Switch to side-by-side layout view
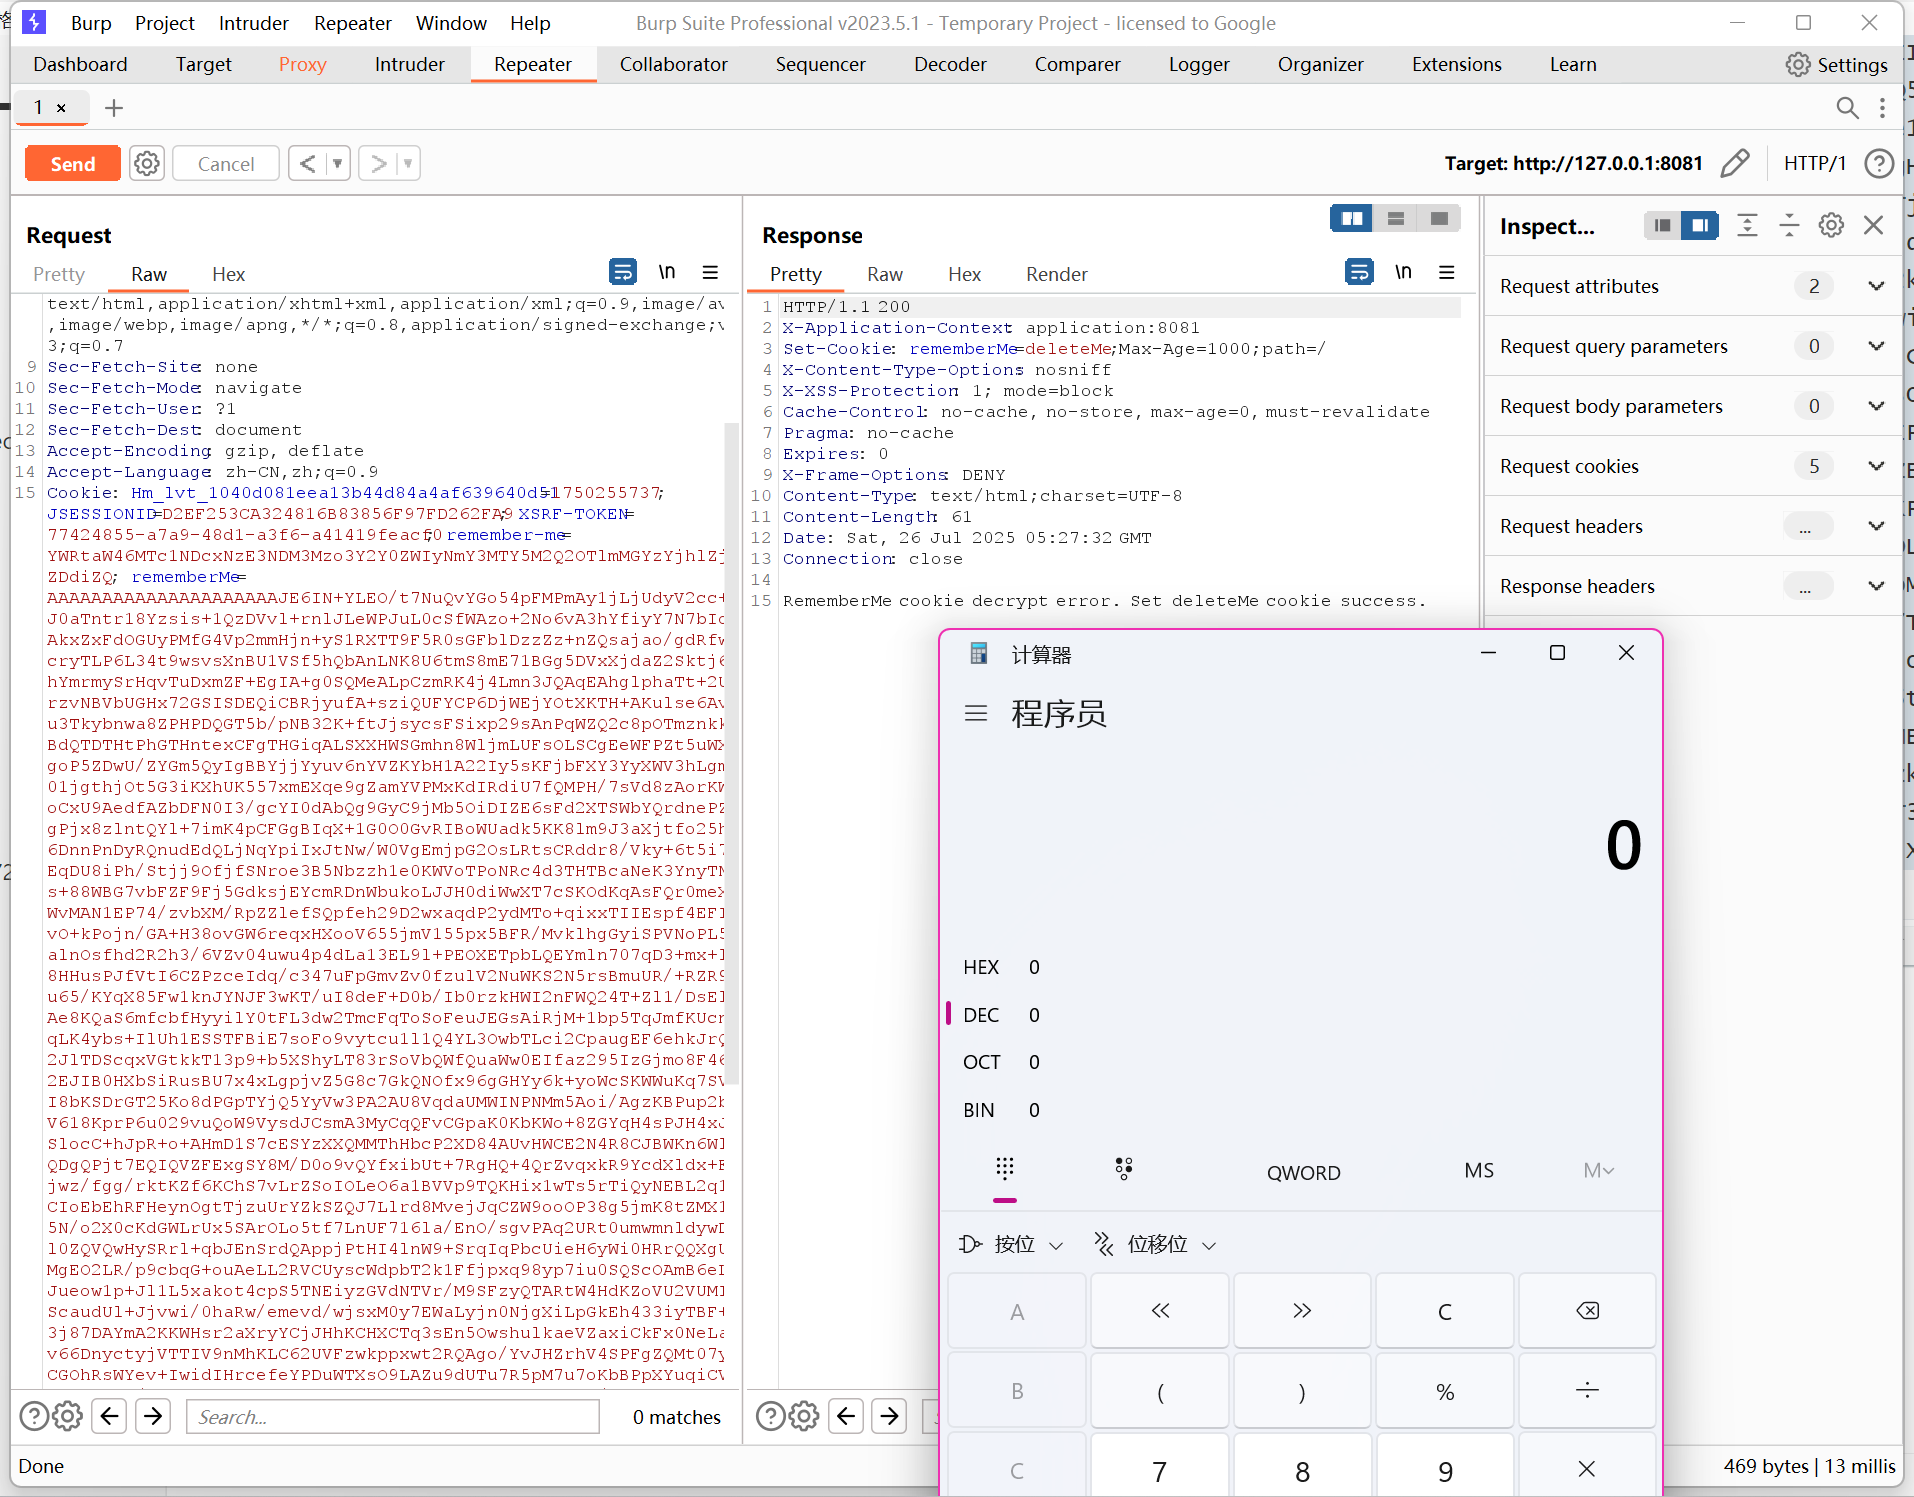 click(x=1352, y=218)
